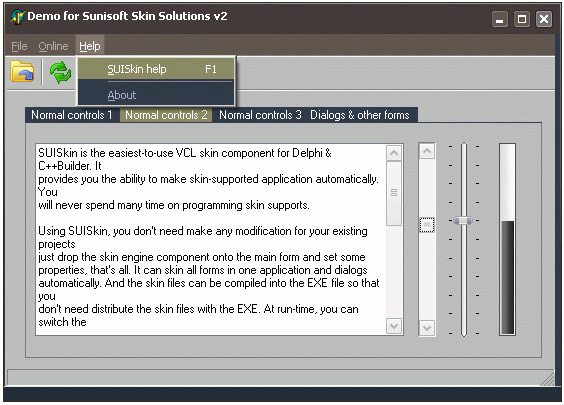
Task: Open the Online menu
Action: click(53, 46)
